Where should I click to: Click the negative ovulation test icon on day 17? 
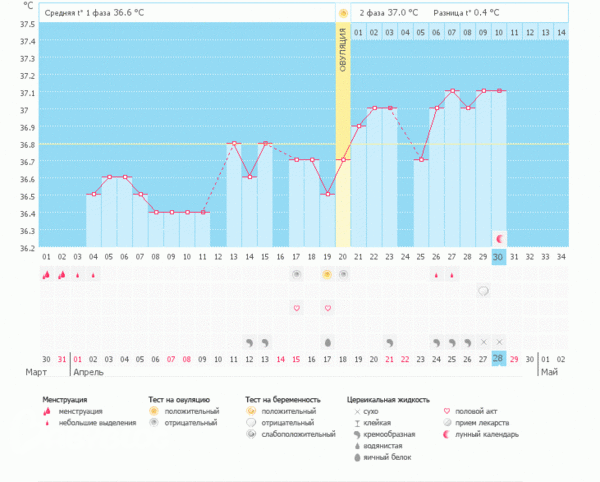coord(296,274)
